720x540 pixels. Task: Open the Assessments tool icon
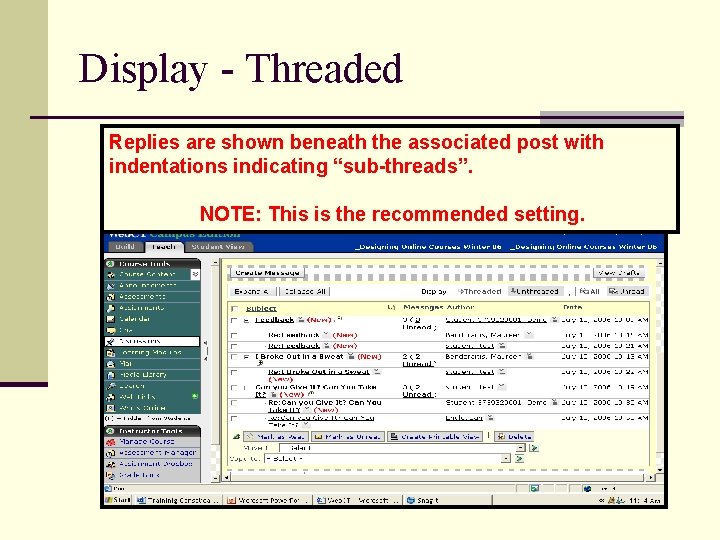point(111,297)
